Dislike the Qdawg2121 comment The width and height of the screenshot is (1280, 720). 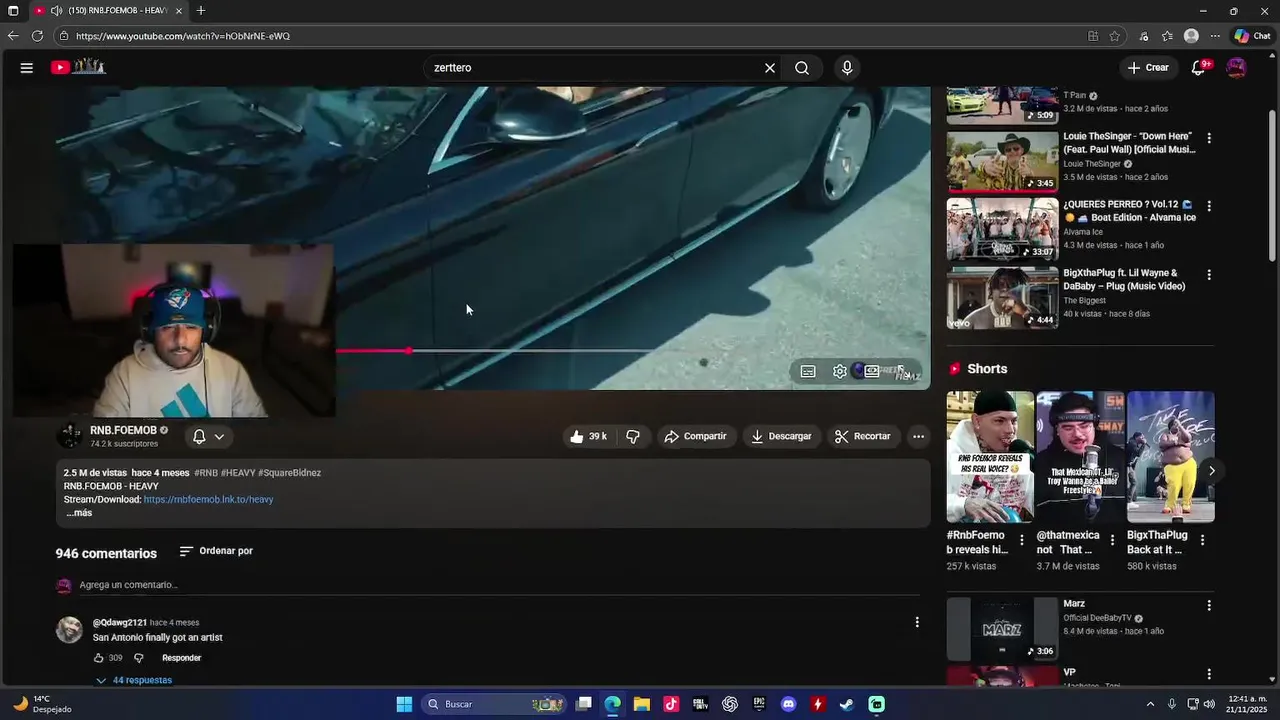(139, 658)
